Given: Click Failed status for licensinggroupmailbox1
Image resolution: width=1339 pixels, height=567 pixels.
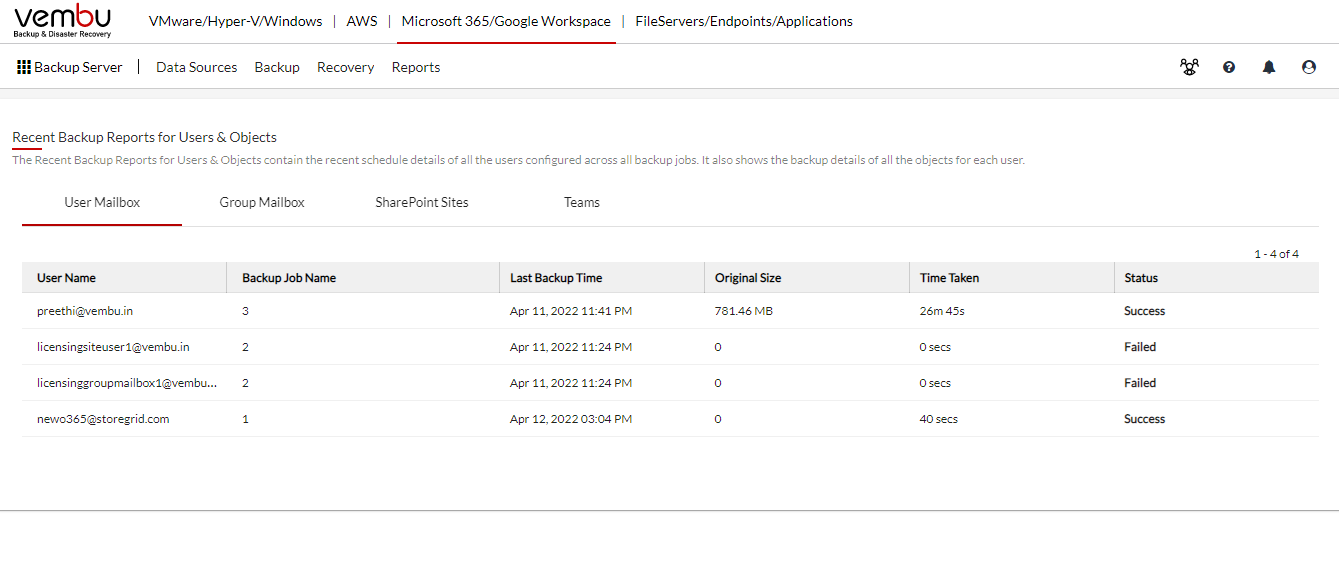Looking at the screenshot, I should [x=1140, y=383].
